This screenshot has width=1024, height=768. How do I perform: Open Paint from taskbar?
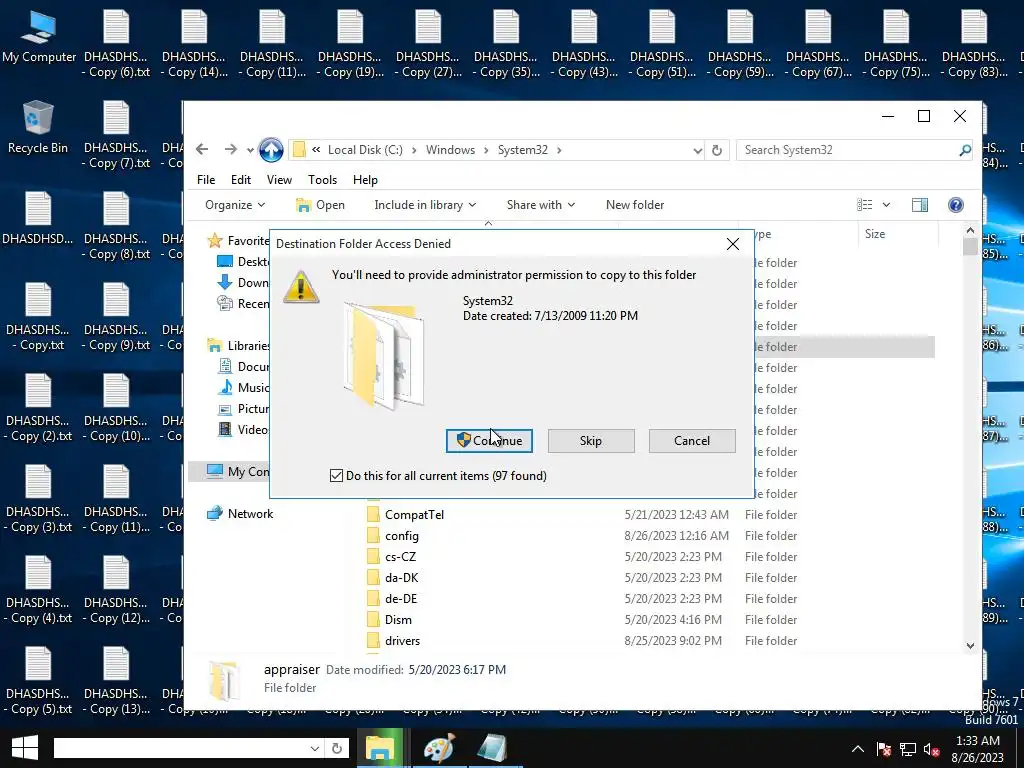click(x=439, y=748)
